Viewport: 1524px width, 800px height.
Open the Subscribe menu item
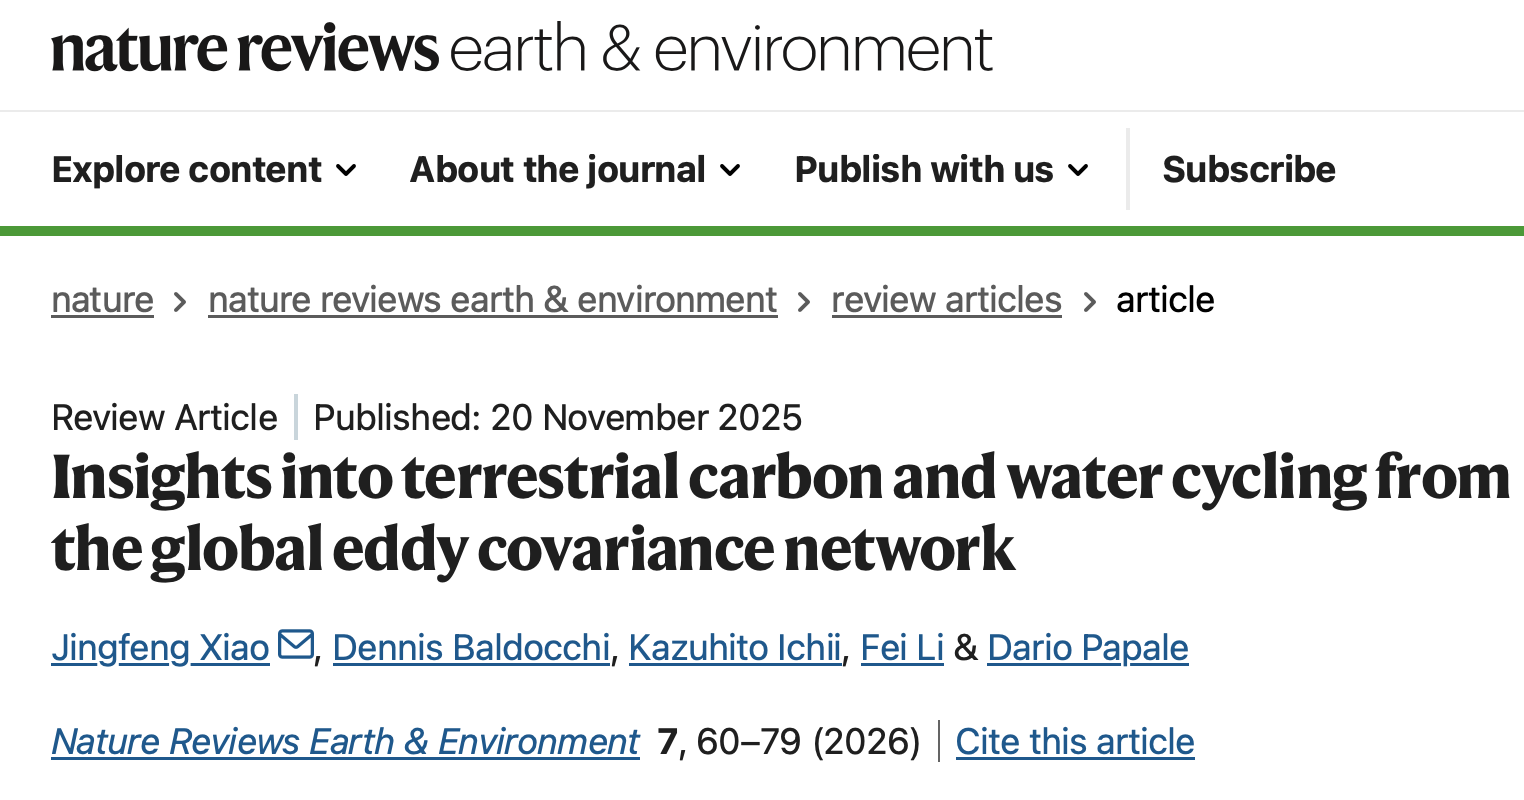[x=1248, y=170]
